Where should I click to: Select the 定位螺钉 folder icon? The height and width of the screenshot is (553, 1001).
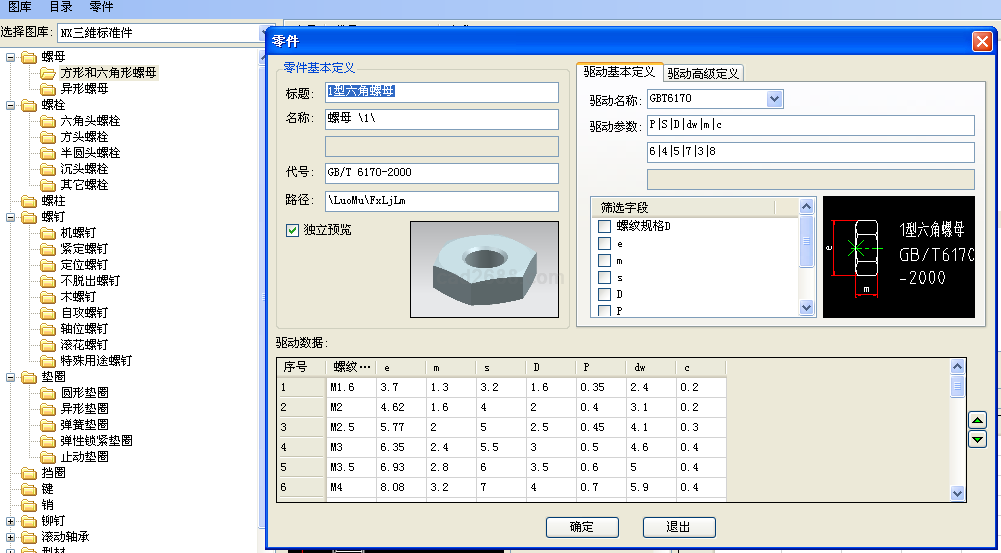pyautogui.click(x=48, y=264)
